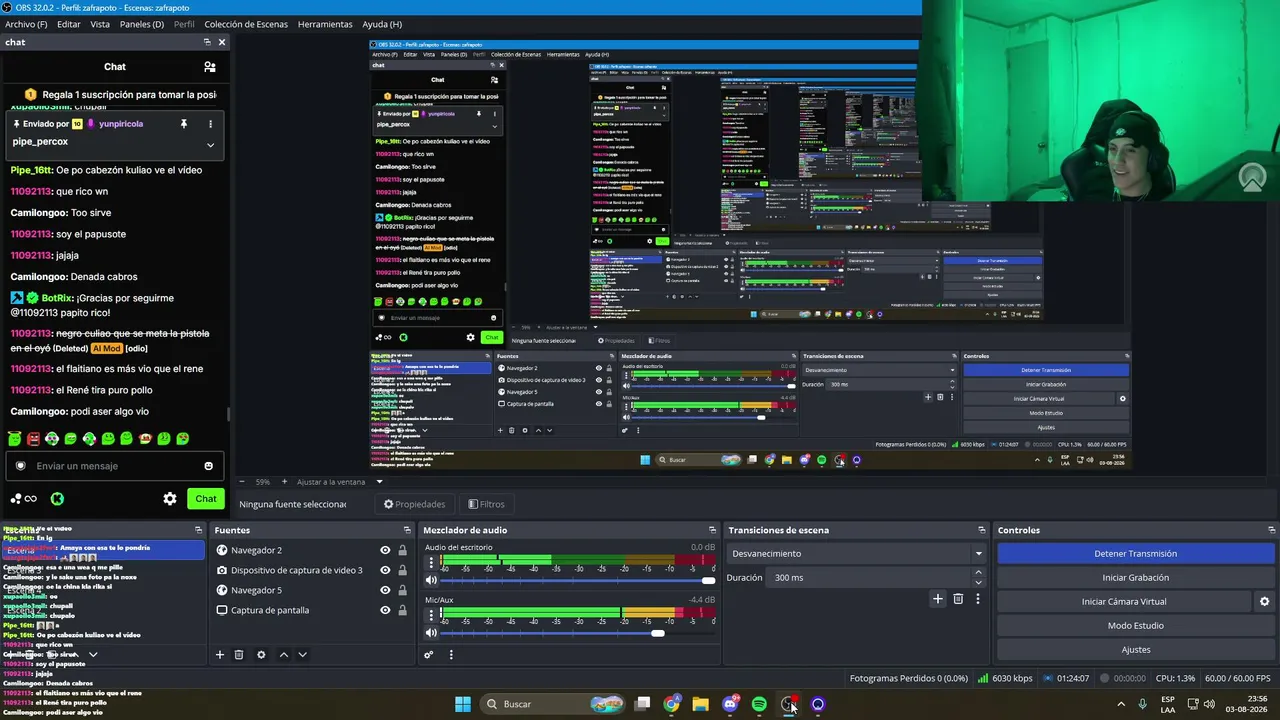Open the Herramientas menu
The width and height of the screenshot is (1280, 720).
coord(325,24)
